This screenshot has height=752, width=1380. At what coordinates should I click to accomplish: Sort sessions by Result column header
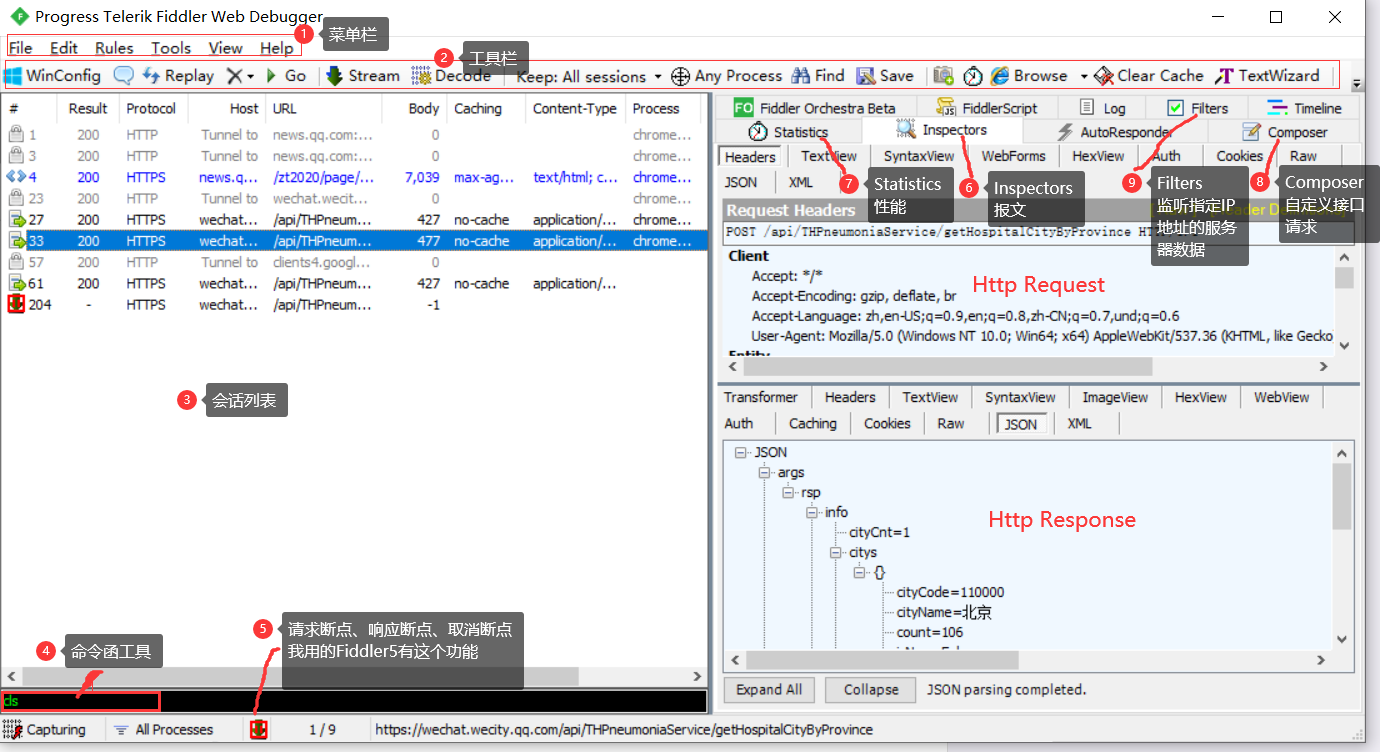(x=88, y=109)
